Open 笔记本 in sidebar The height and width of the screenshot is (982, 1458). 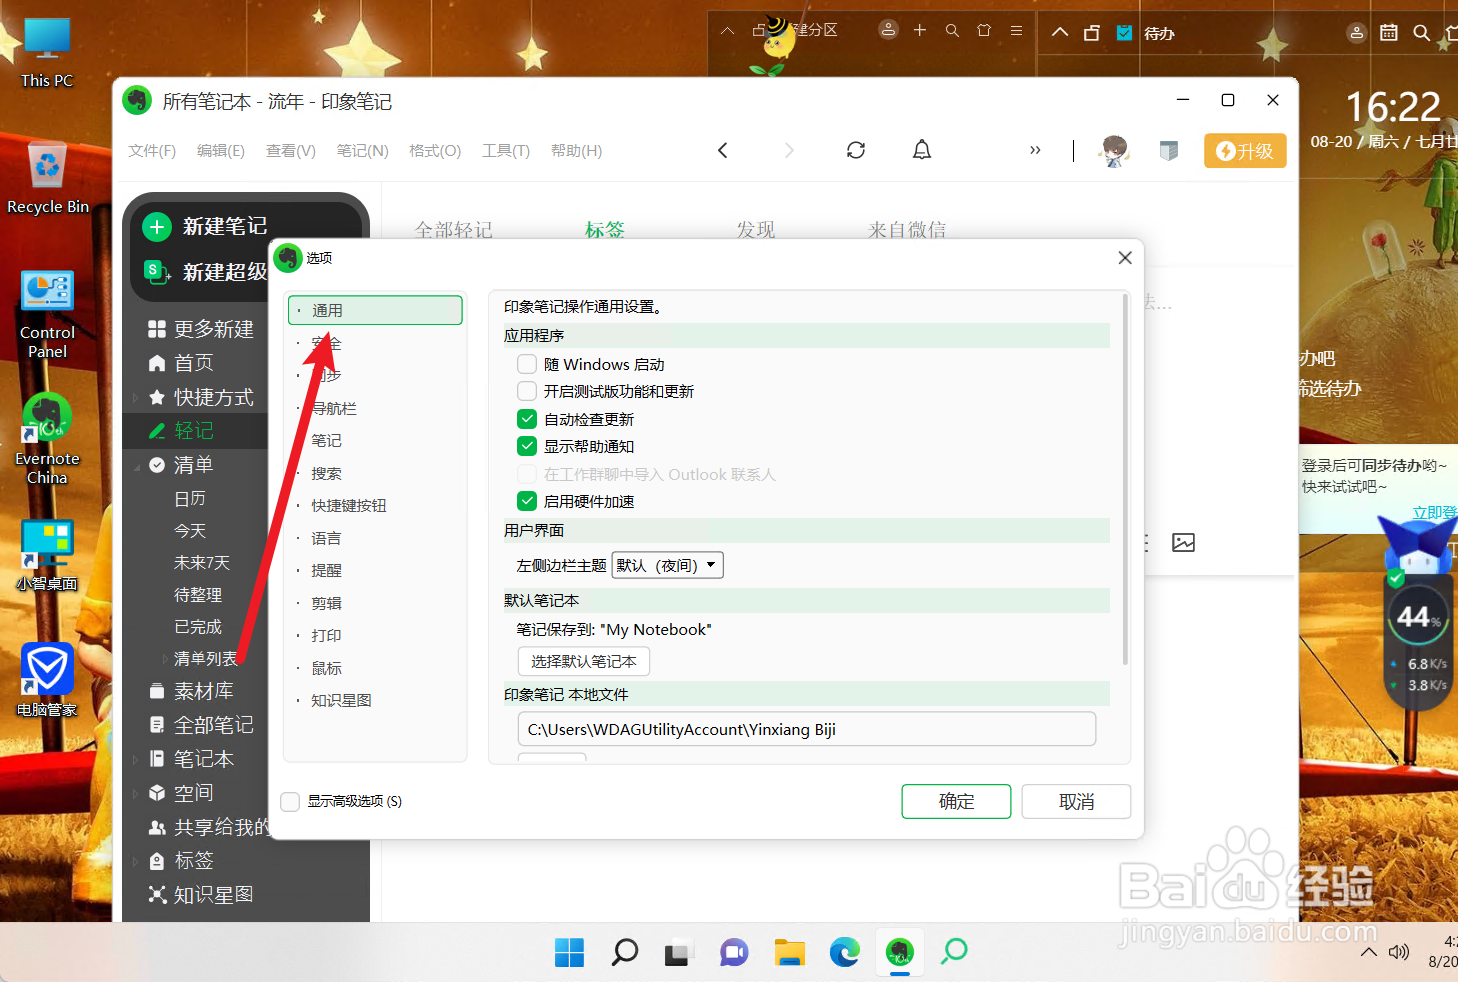191,759
